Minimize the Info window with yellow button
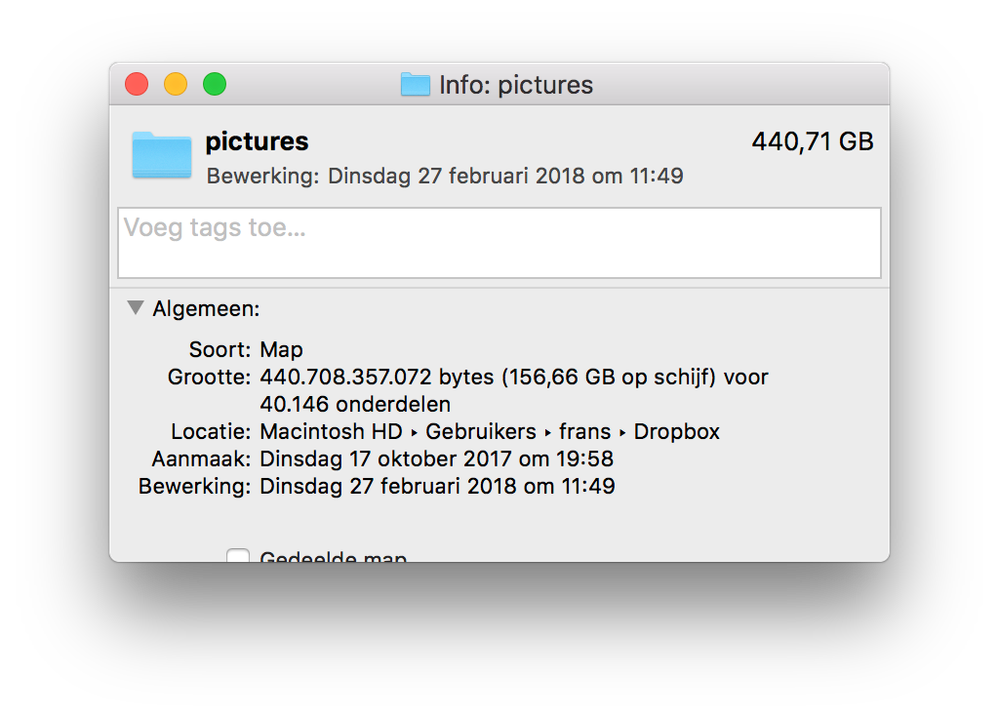 pyautogui.click(x=176, y=85)
